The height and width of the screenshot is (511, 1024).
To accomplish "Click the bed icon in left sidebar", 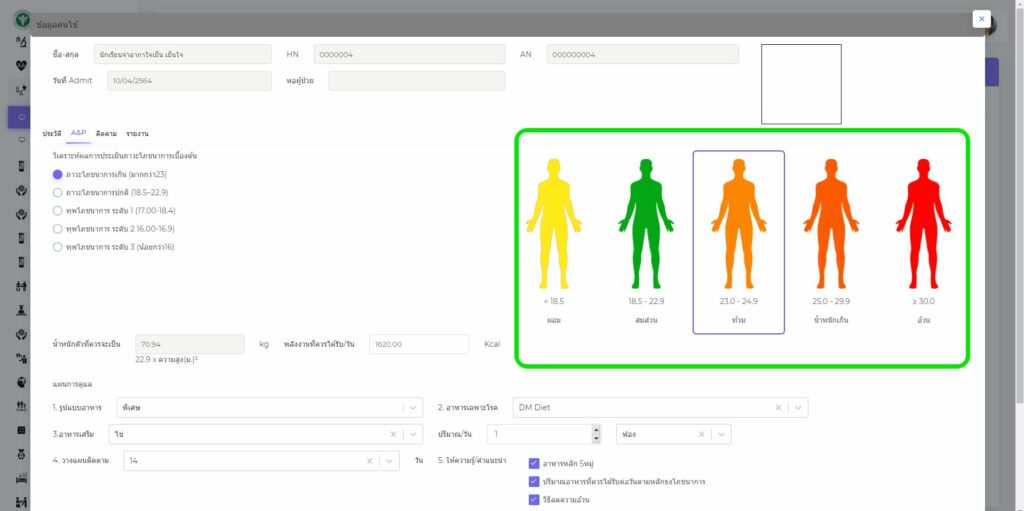I will 22,478.
